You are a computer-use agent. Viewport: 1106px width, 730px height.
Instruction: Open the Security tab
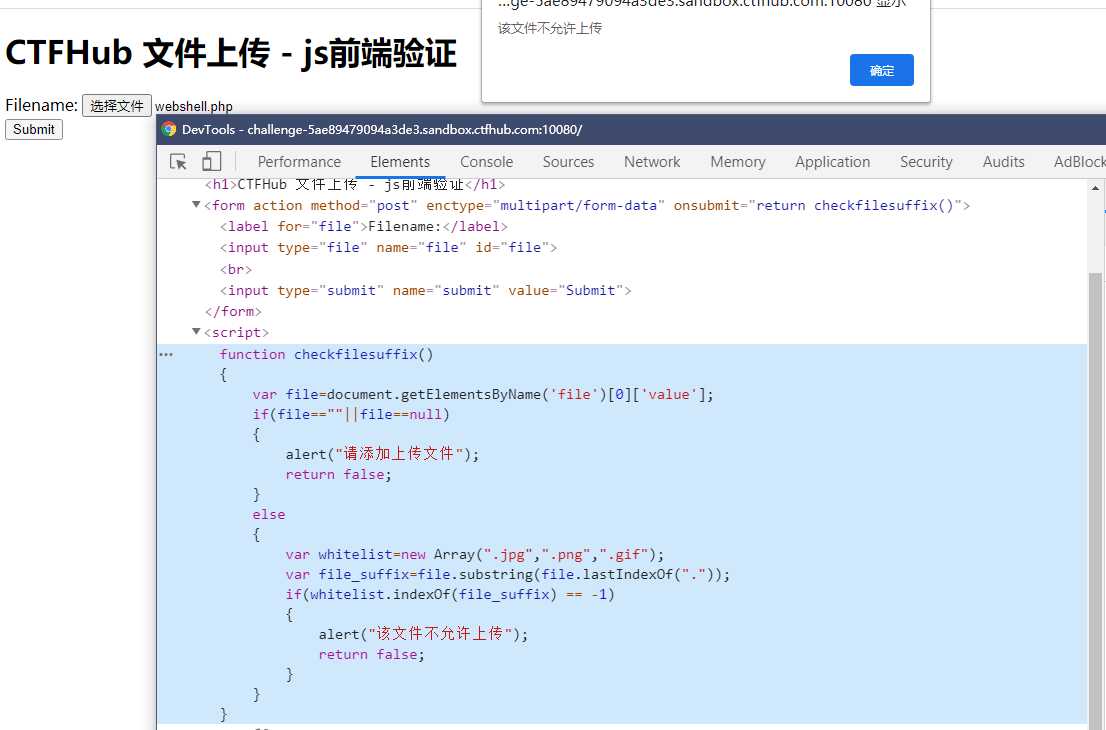click(926, 162)
